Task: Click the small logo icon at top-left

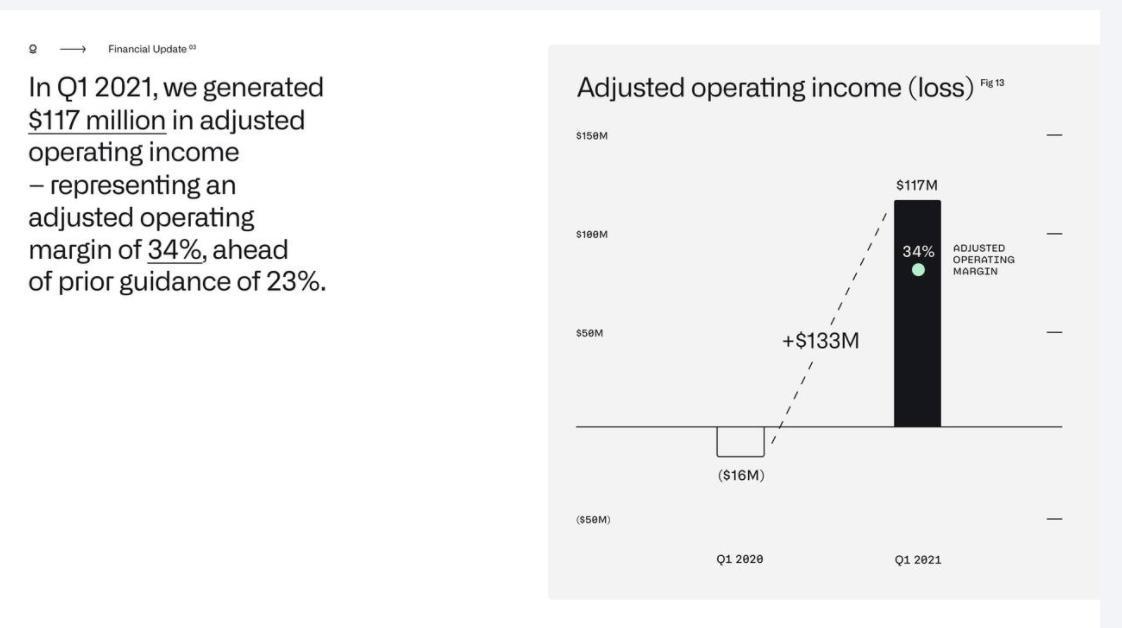Action: (33, 50)
